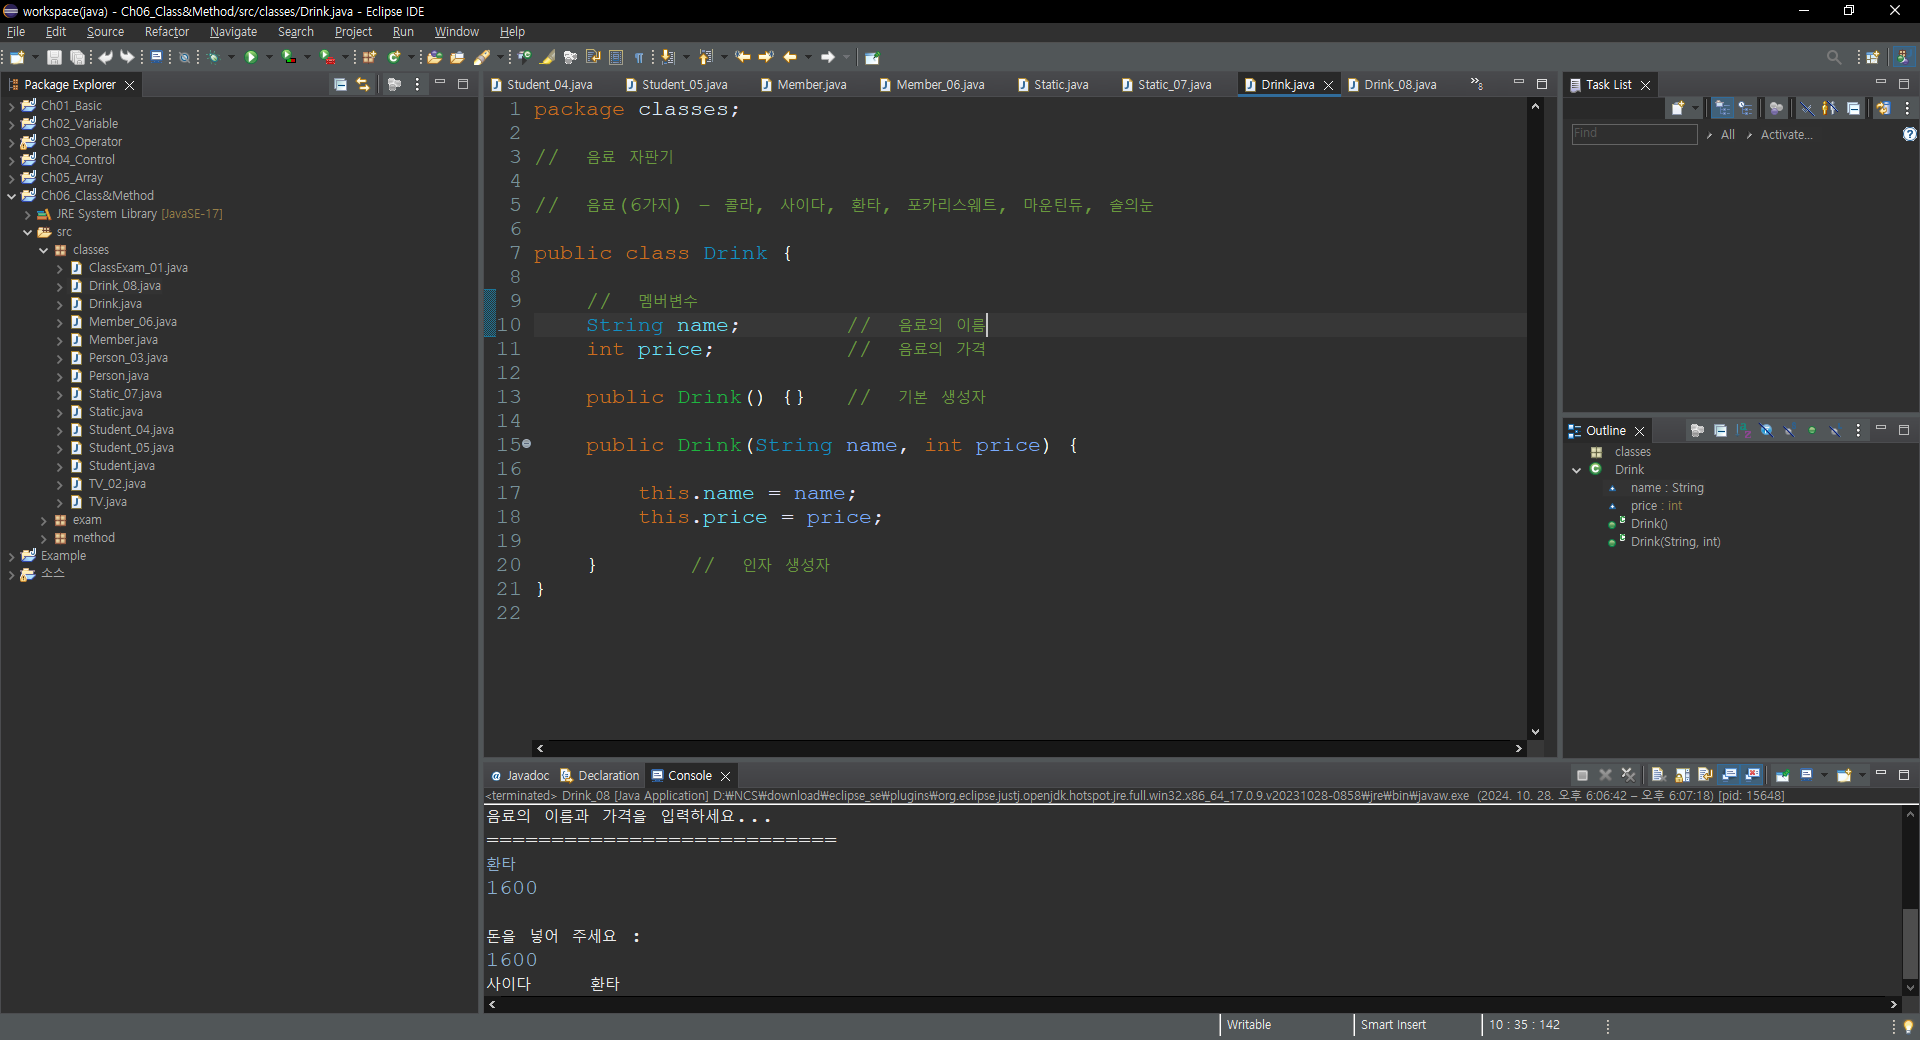The height and width of the screenshot is (1040, 1920).
Task: Toggle Sort alphabetically in Outline view
Action: click(x=1743, y=431)
